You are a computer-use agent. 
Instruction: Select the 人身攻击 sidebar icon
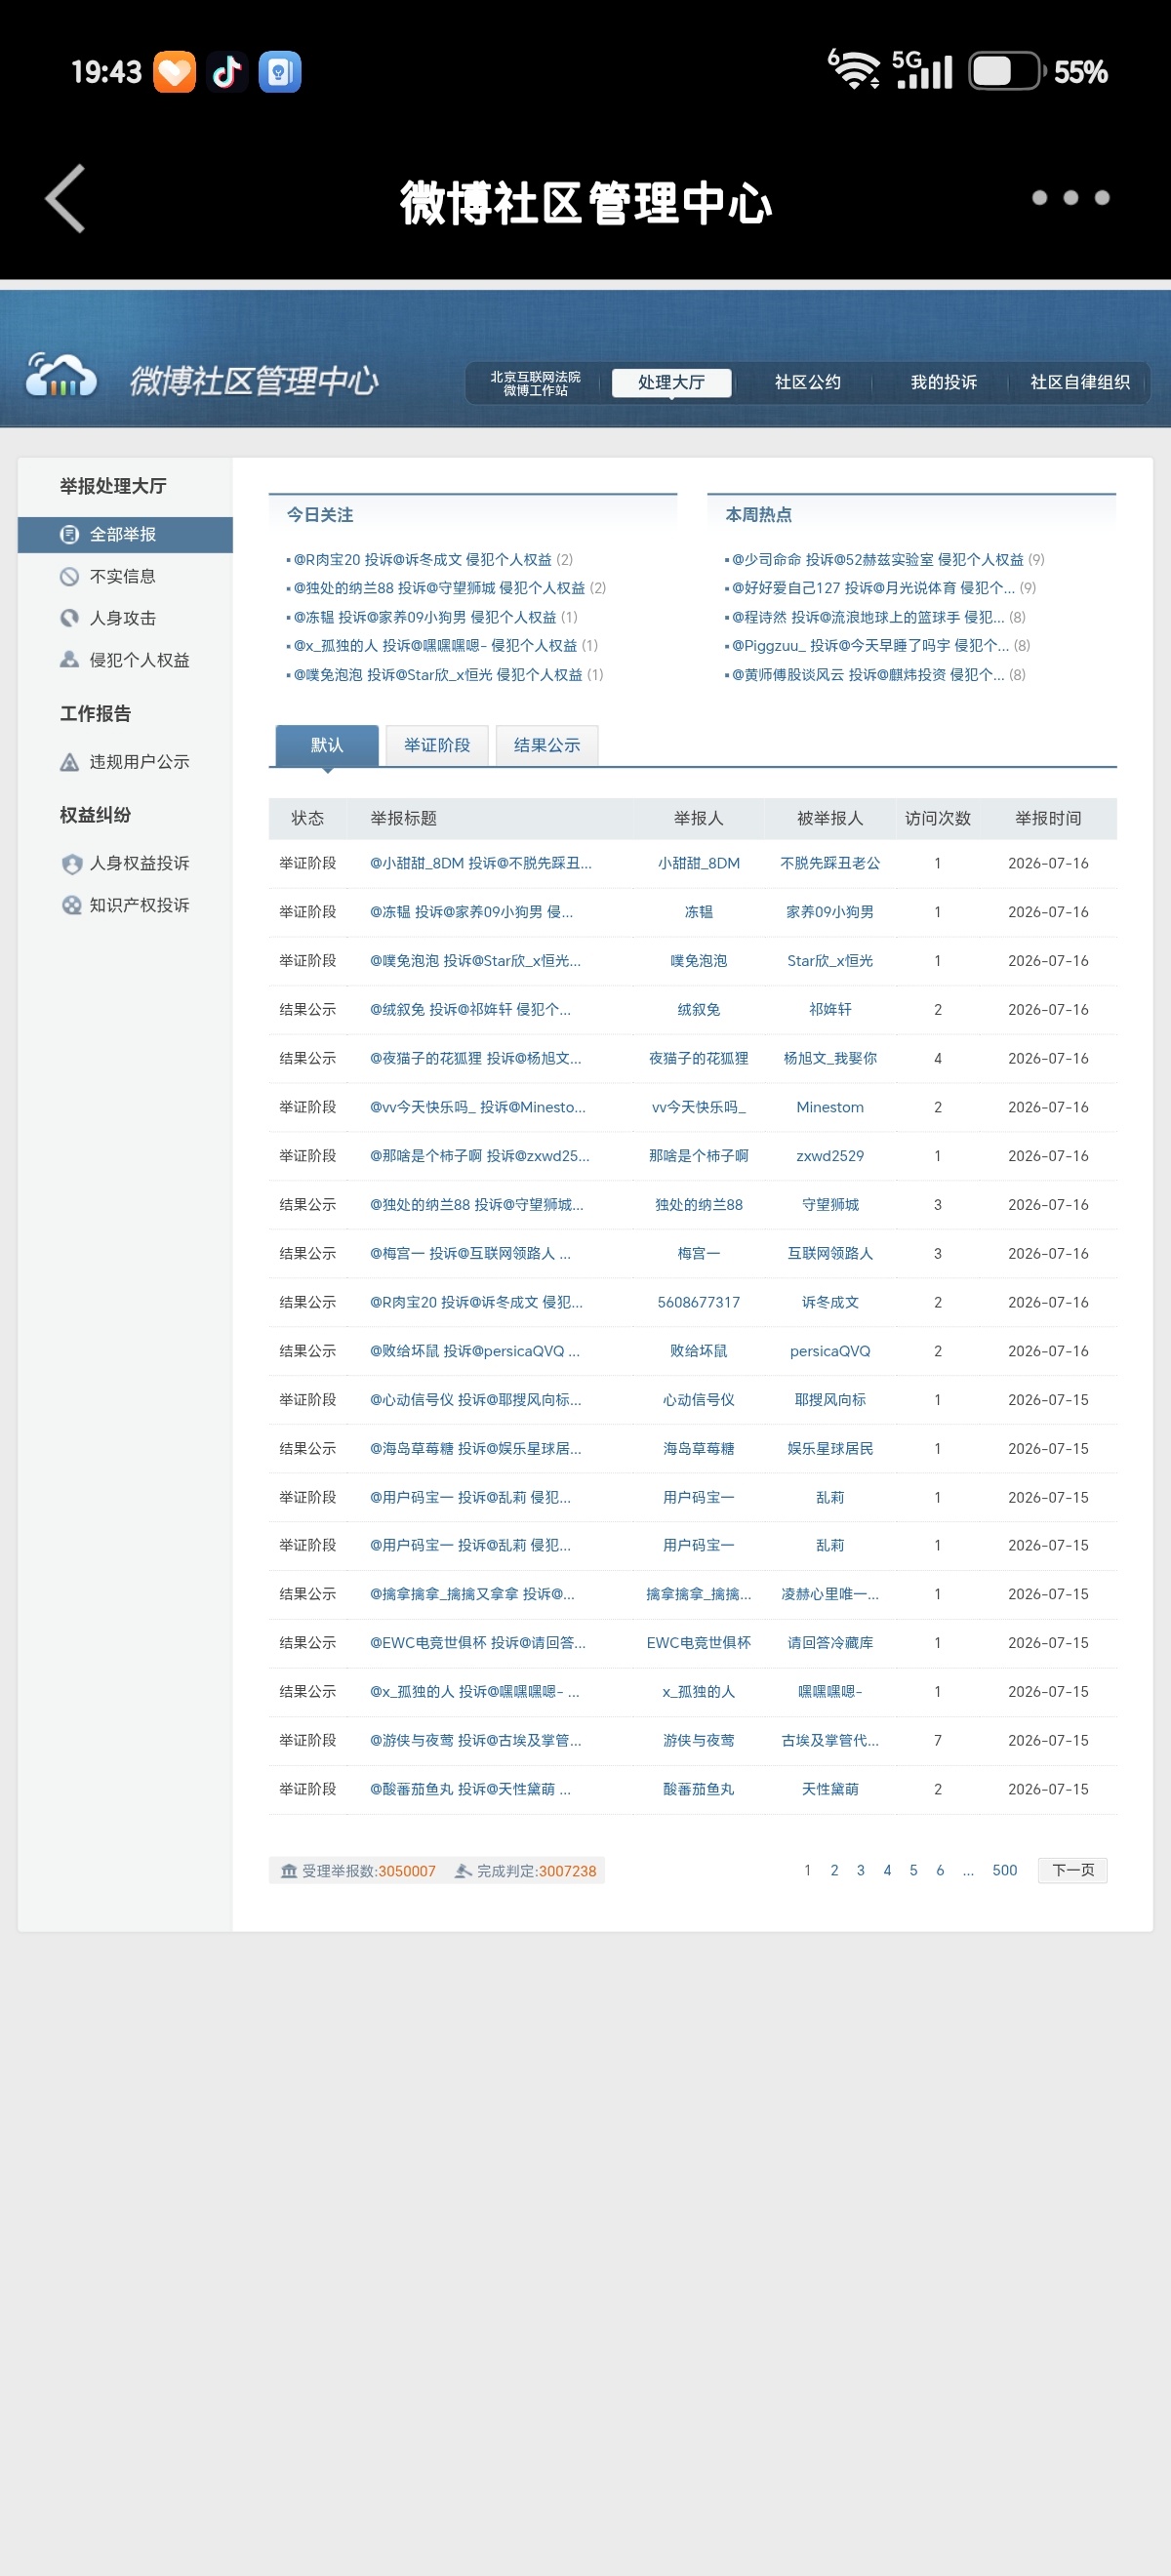69,618
